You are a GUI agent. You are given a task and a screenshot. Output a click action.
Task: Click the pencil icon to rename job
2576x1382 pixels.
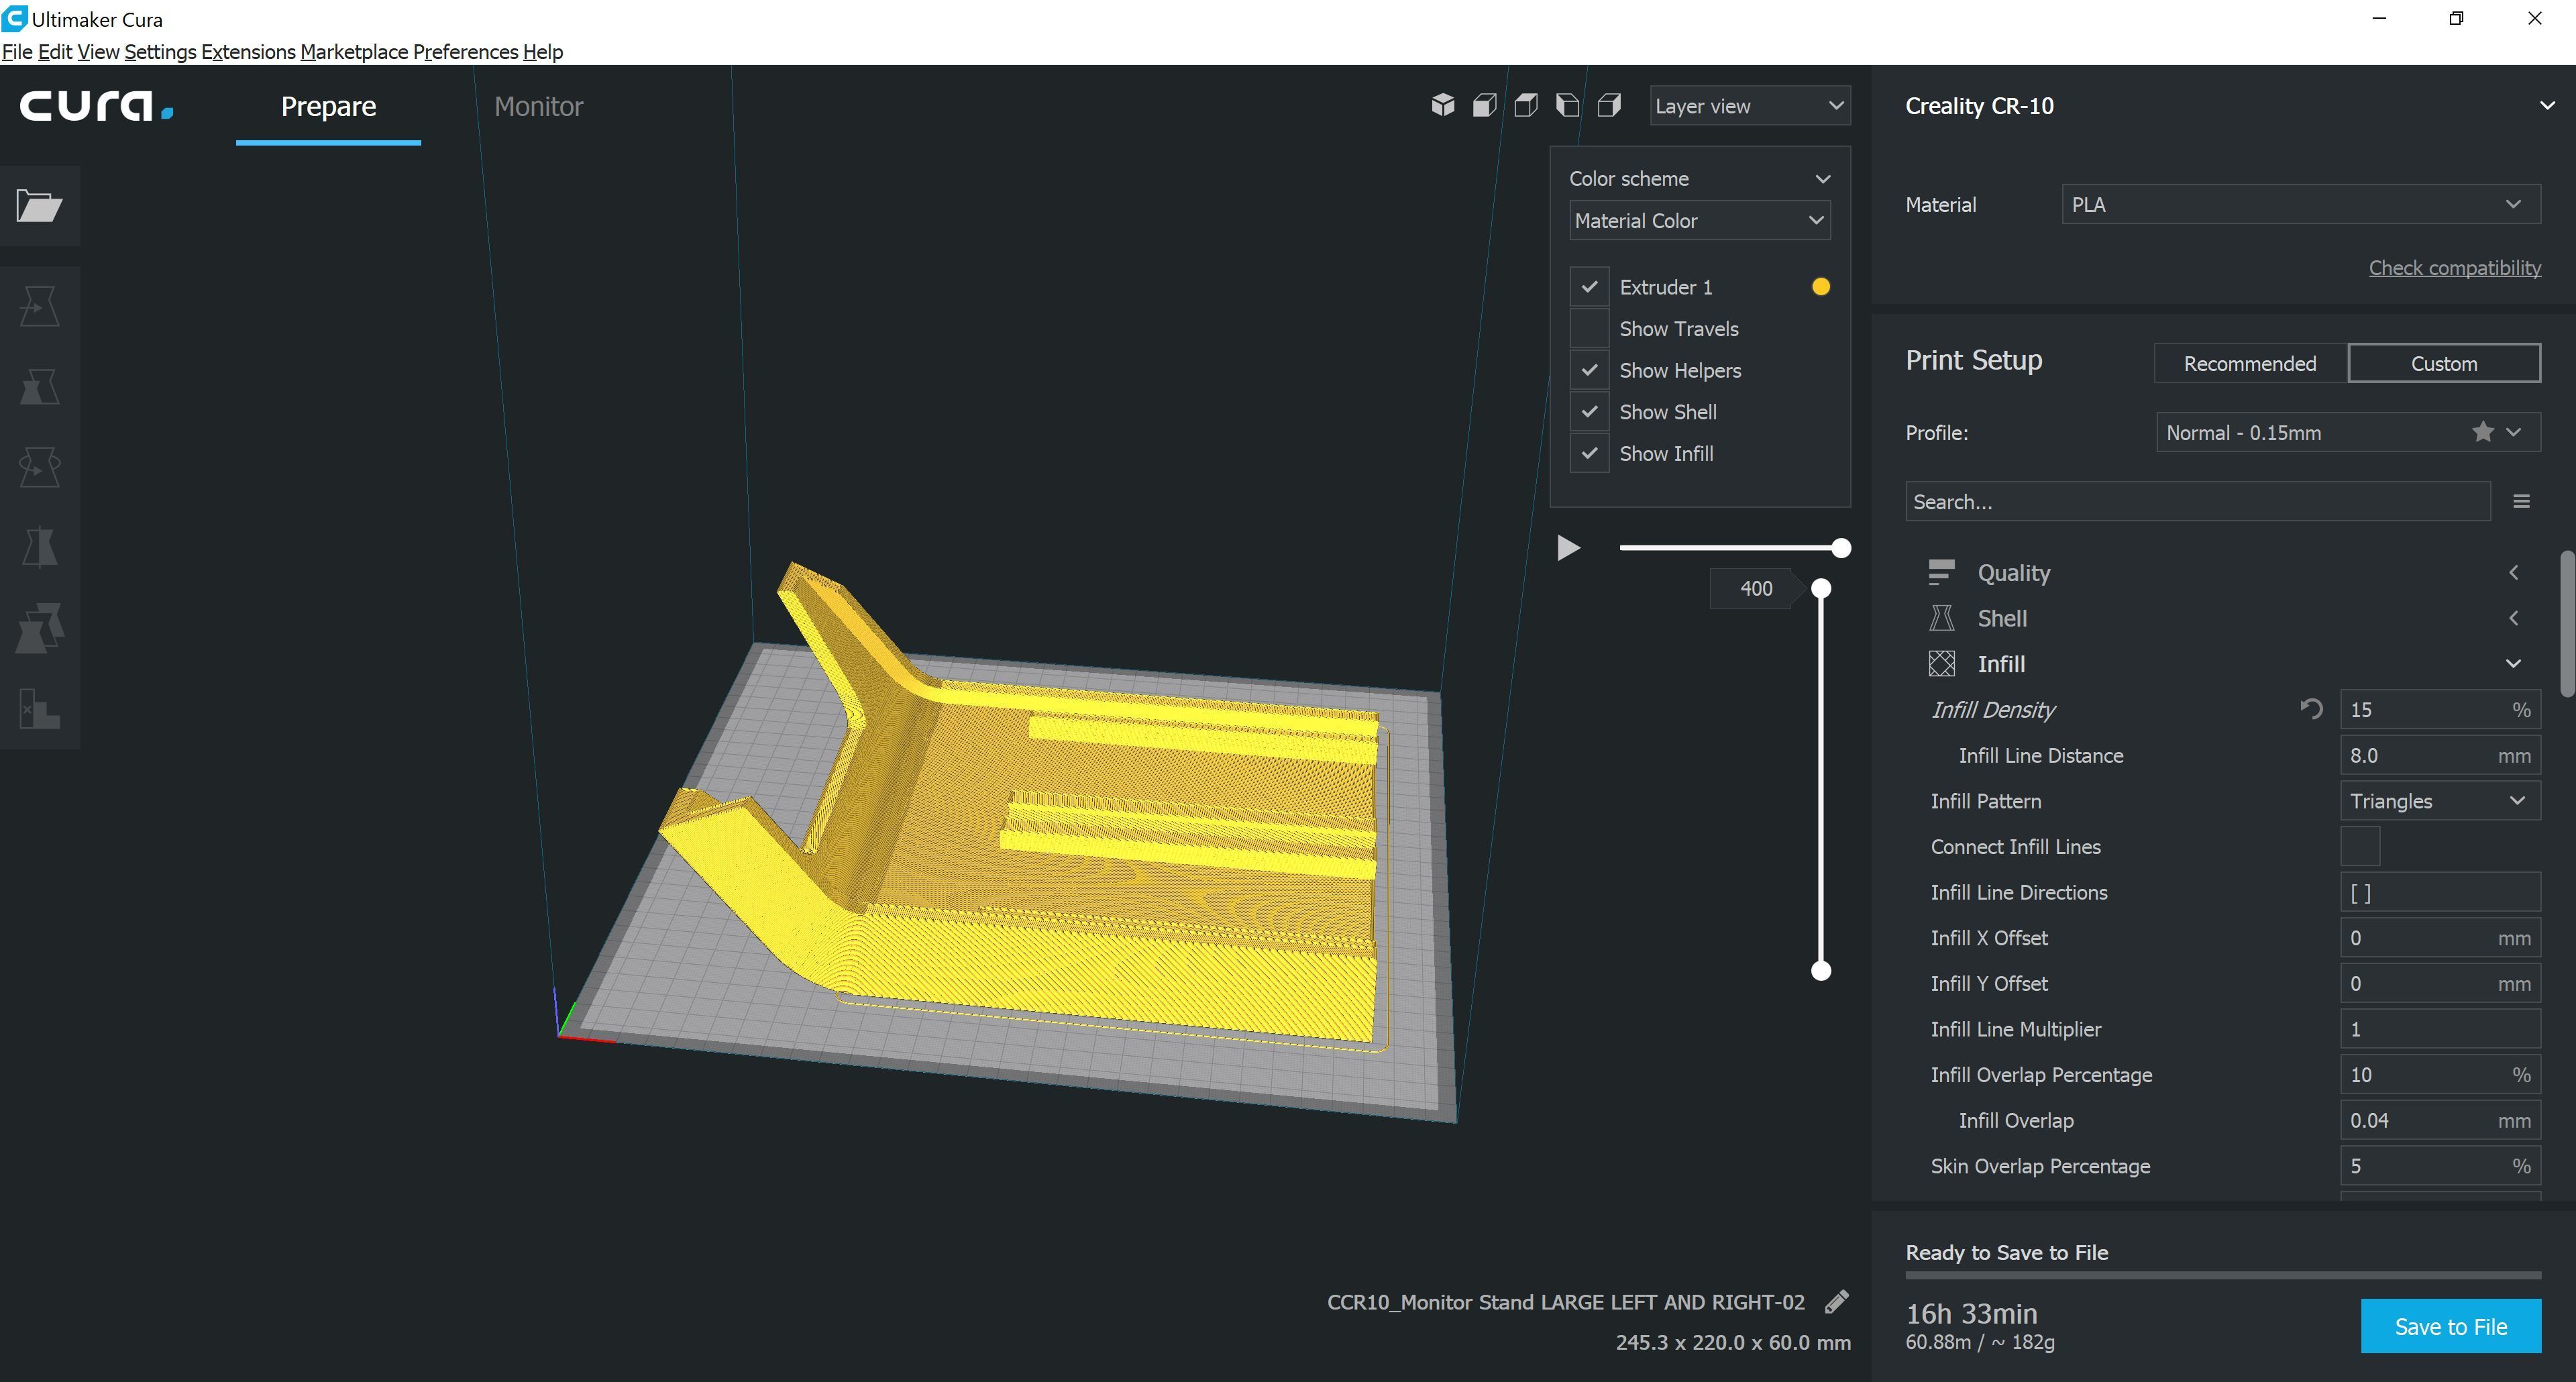[x=1836, y=1301]
